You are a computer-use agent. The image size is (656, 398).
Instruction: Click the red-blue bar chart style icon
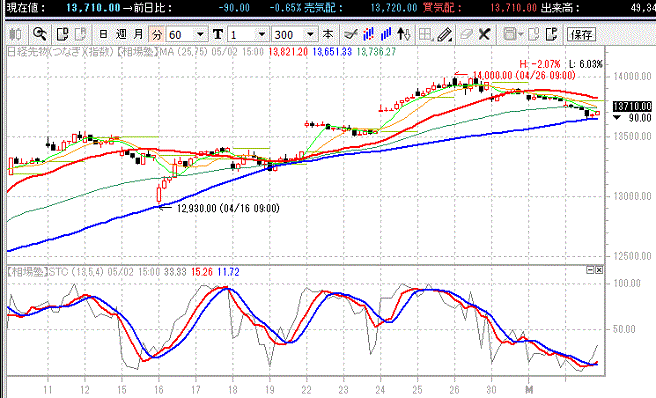click(369, 34)
